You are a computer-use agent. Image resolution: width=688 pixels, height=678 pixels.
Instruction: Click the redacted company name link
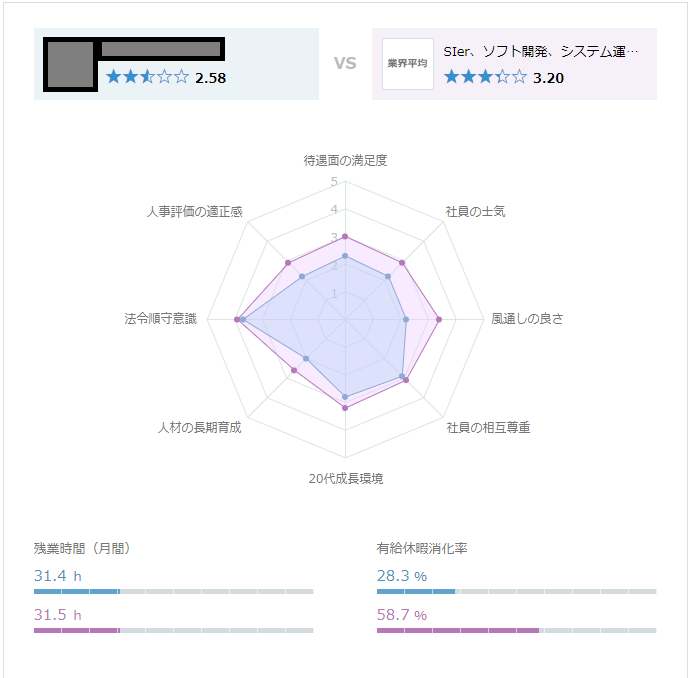tap(162, 49)
